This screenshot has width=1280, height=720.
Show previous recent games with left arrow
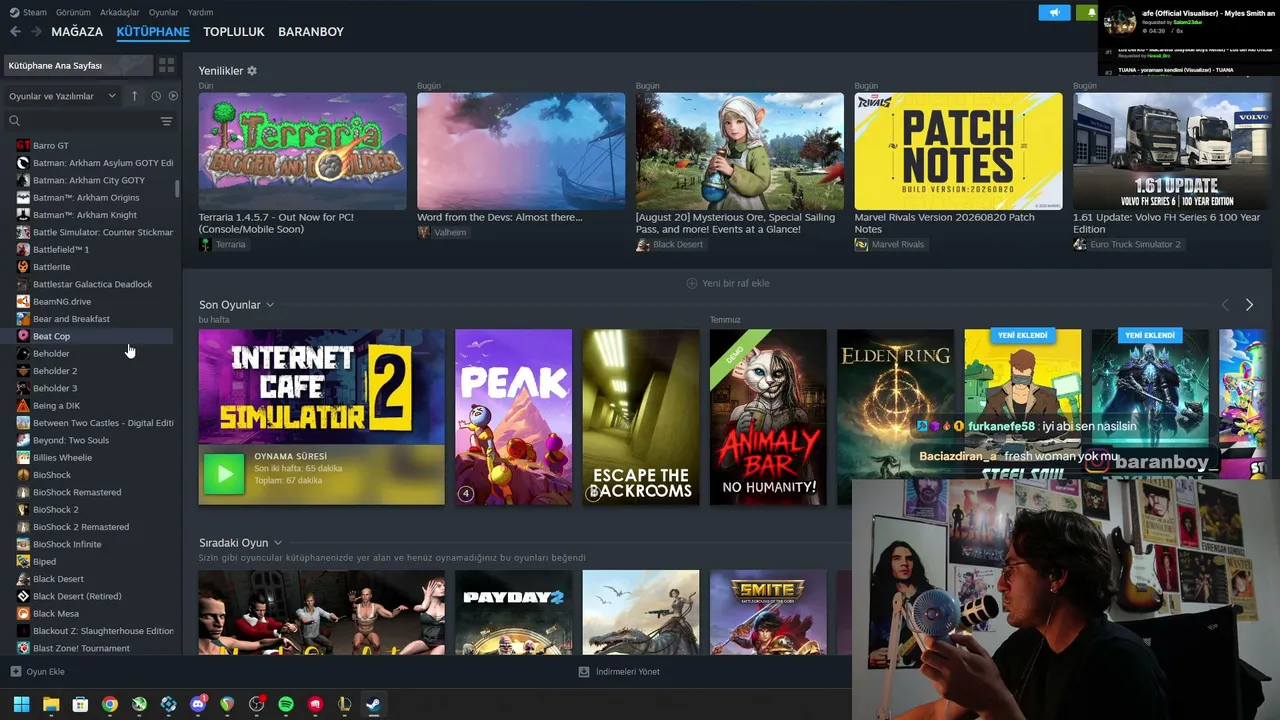click(x=1225, y=305)
